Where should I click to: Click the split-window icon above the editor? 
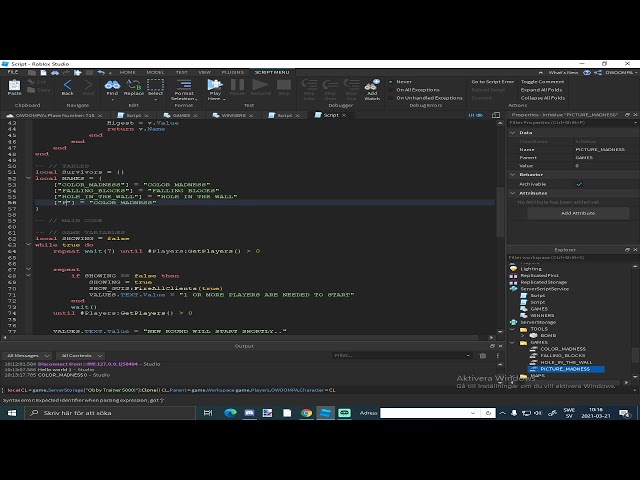(496, 116)
